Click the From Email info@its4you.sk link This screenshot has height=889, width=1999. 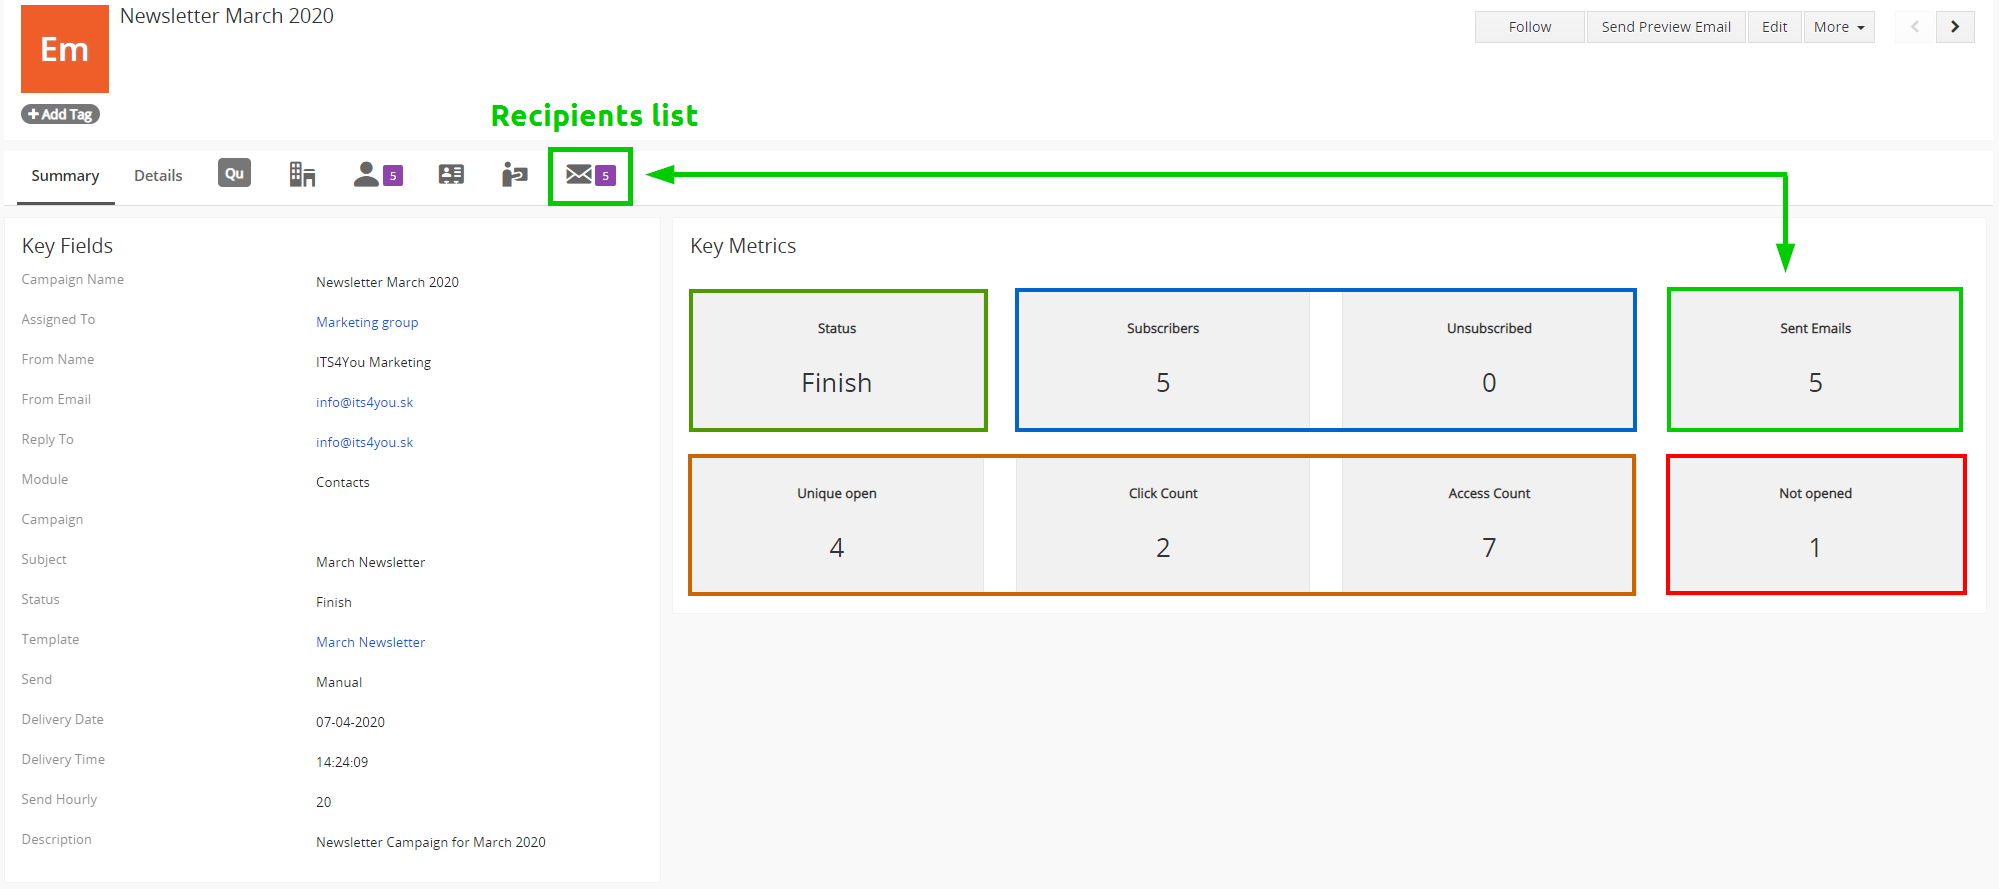tap(364, 402)
